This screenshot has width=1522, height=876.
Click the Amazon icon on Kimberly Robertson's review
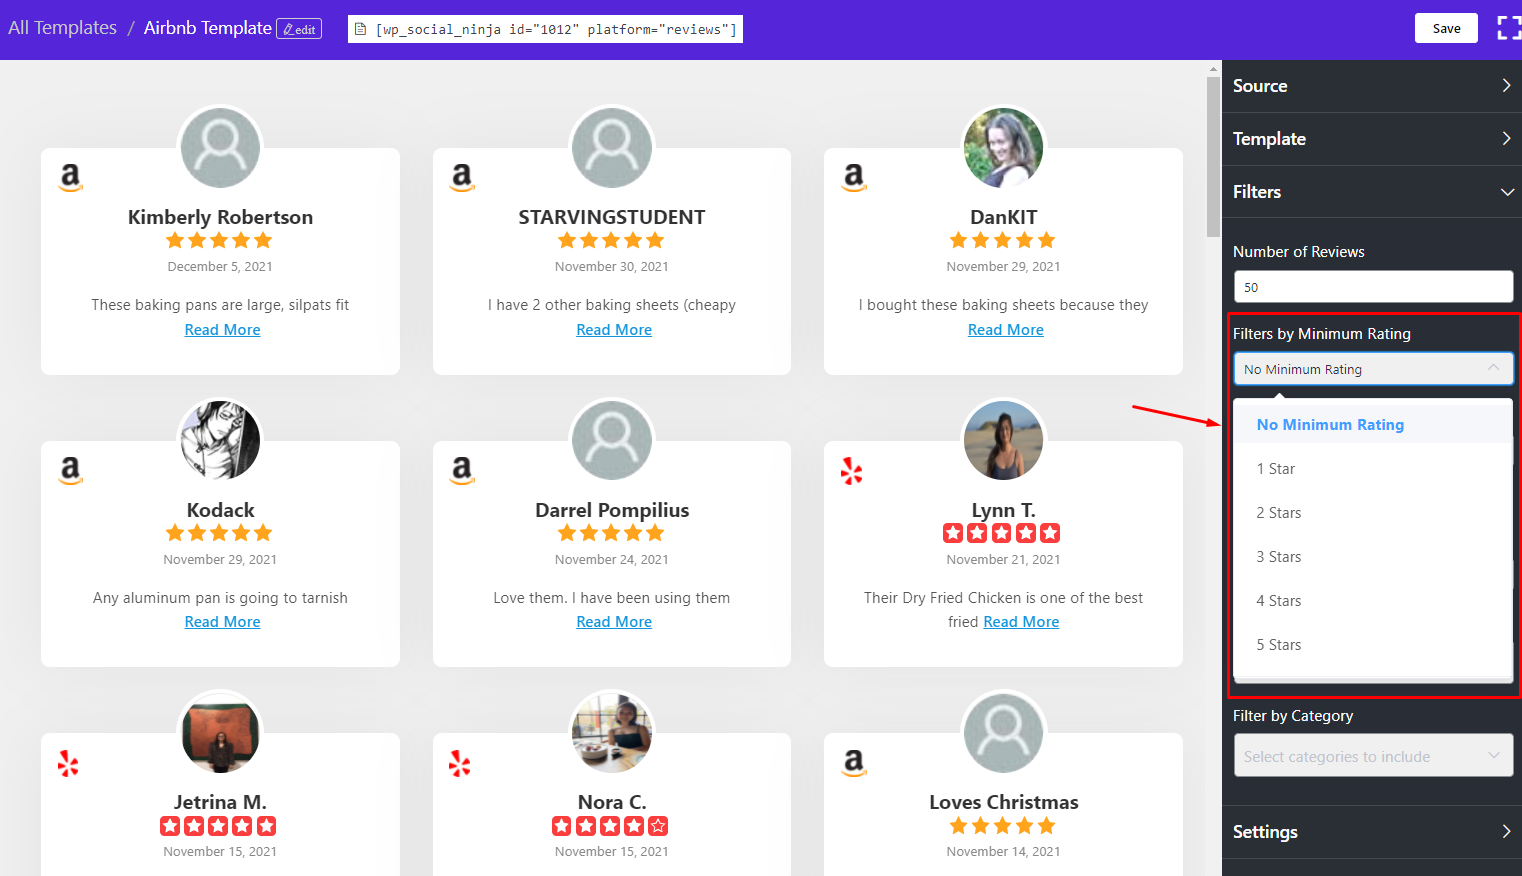(70, 177)
